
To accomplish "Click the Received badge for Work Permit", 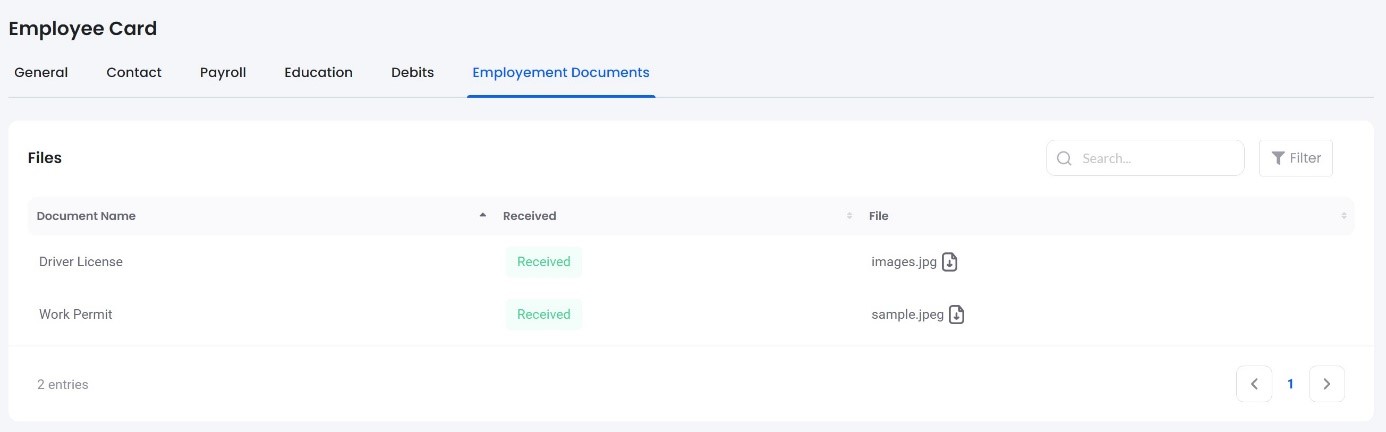I will coord(543,314).
